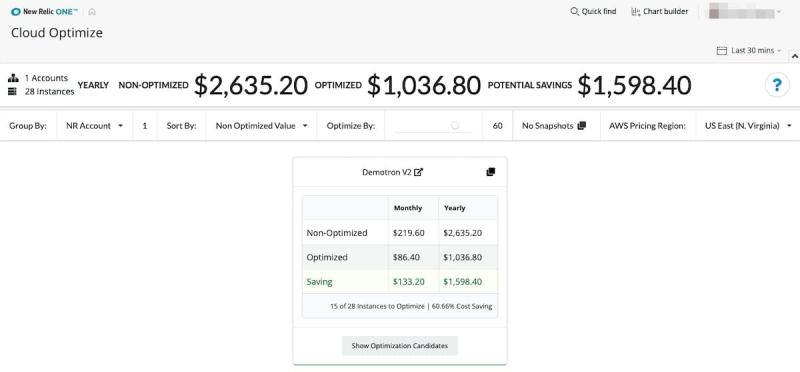
Task: Click the No Snapshots button
Action: click(x=554, y=126)
